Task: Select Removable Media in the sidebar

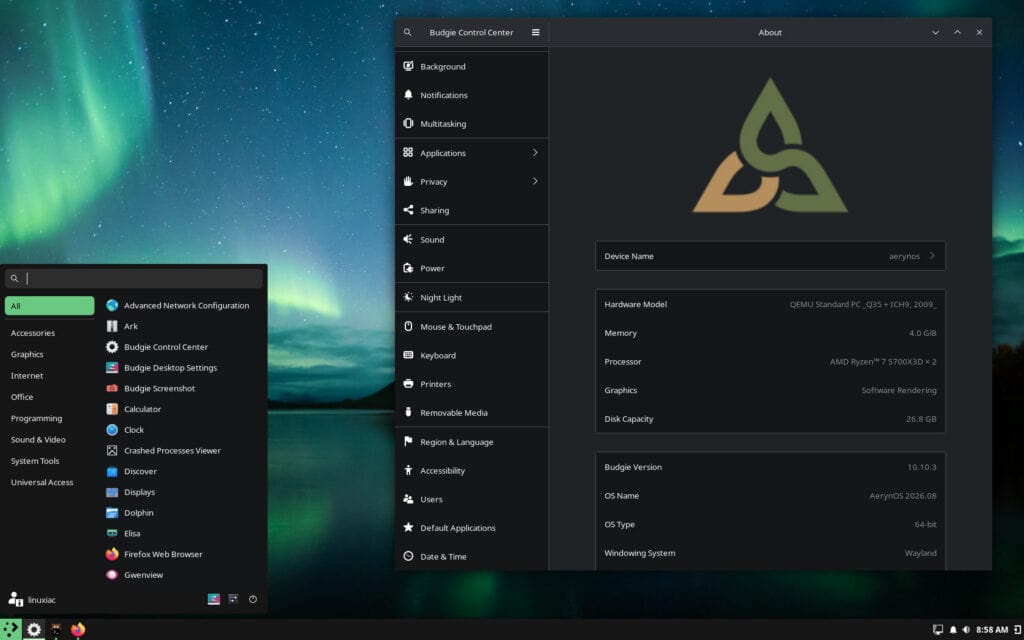Action: 472,413
